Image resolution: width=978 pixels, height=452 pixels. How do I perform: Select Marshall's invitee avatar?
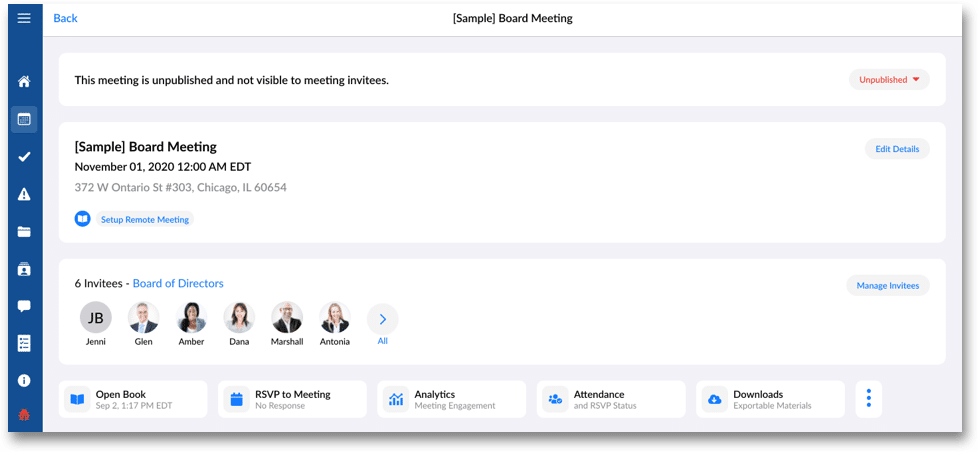(x=287, y=318)
